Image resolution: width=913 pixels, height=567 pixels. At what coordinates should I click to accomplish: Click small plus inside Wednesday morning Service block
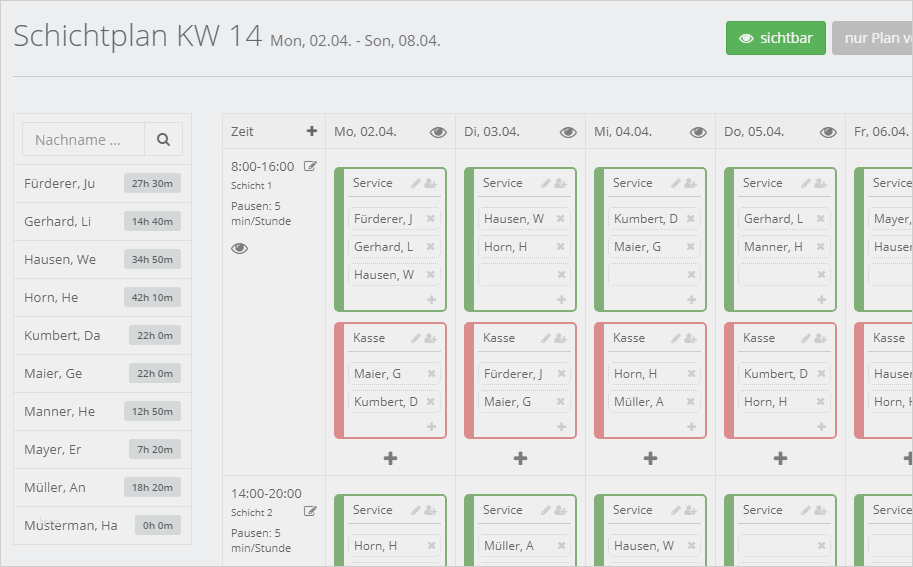(691, 299)
